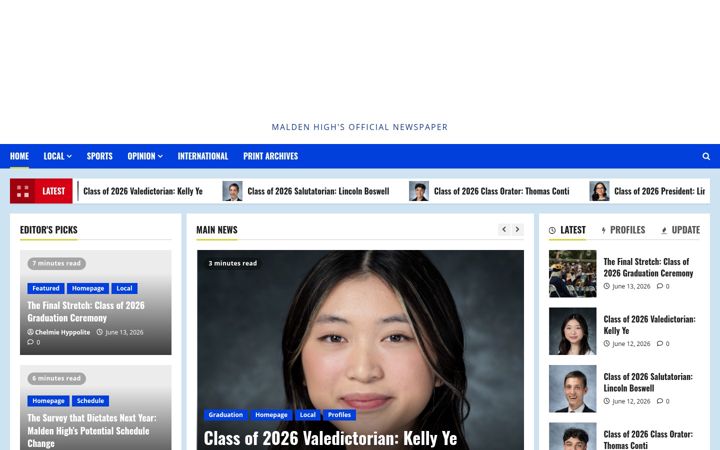Click Schedule tag on Survey article card
Image resolution: width=720 pixels, height=450 pixels.
pos(90,401)
